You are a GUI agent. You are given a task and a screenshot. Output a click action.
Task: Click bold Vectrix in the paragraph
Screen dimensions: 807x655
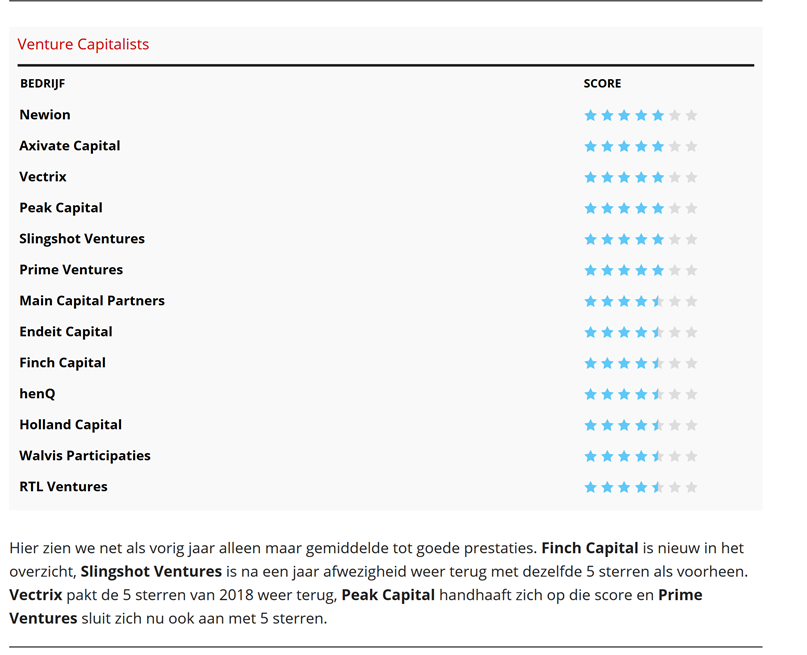point(36,595)
